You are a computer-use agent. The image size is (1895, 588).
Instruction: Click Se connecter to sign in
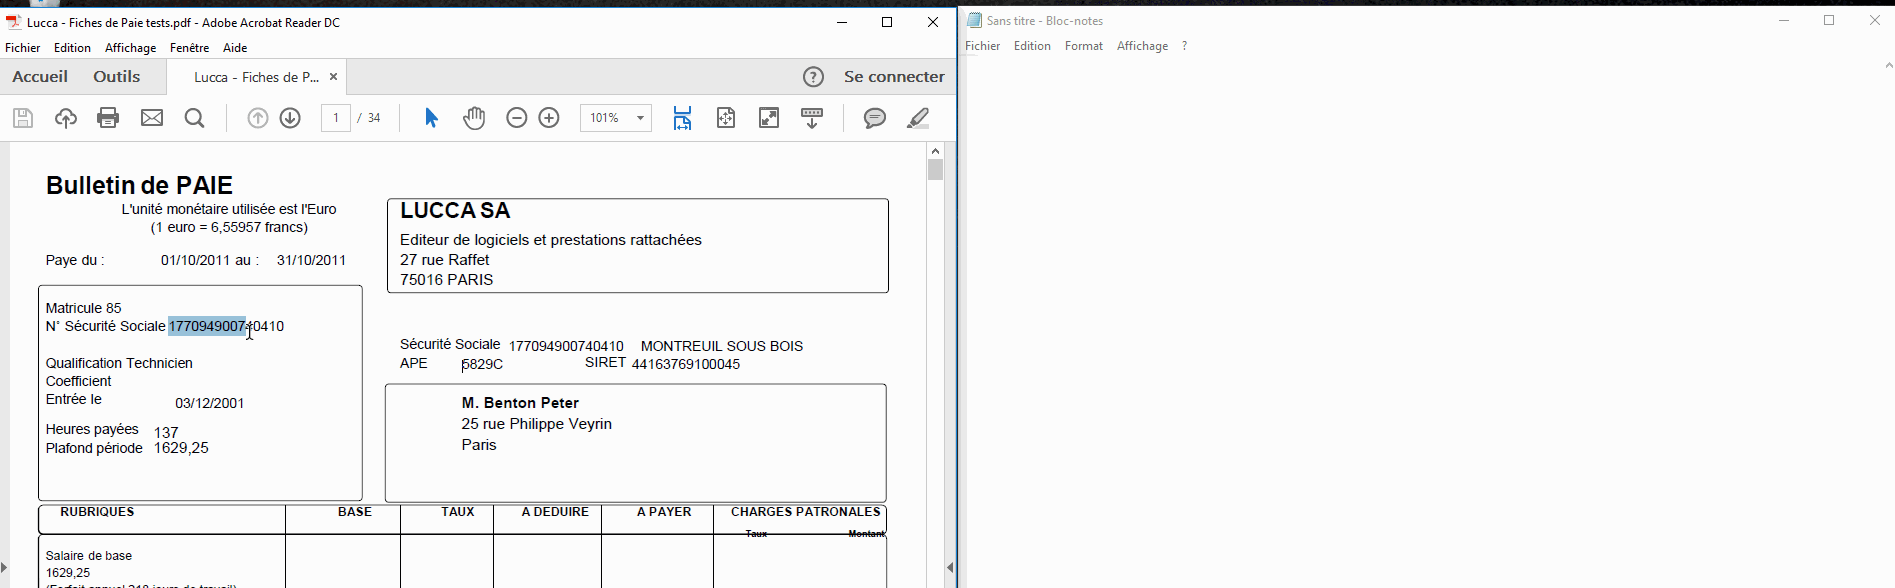(x=894, y=77)
